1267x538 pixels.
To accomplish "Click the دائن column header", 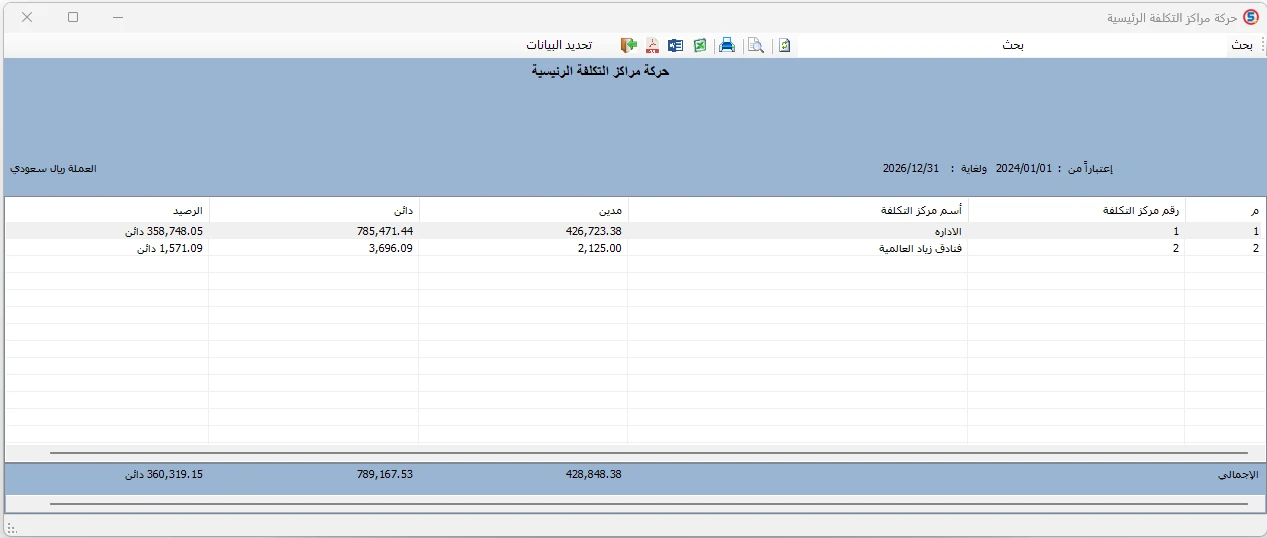I will tap(314, 210).
